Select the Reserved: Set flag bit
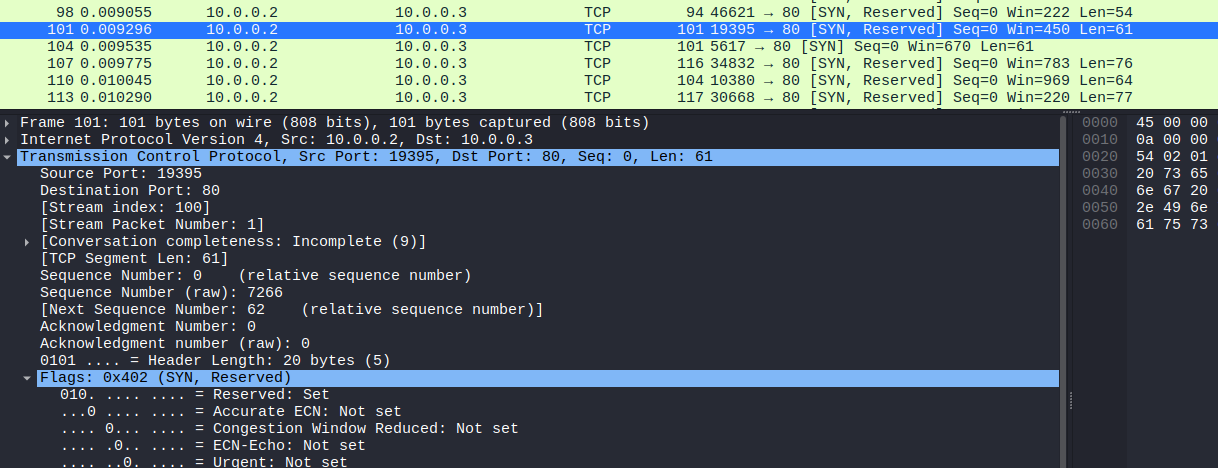1218x468 pixels. point(195,395)
